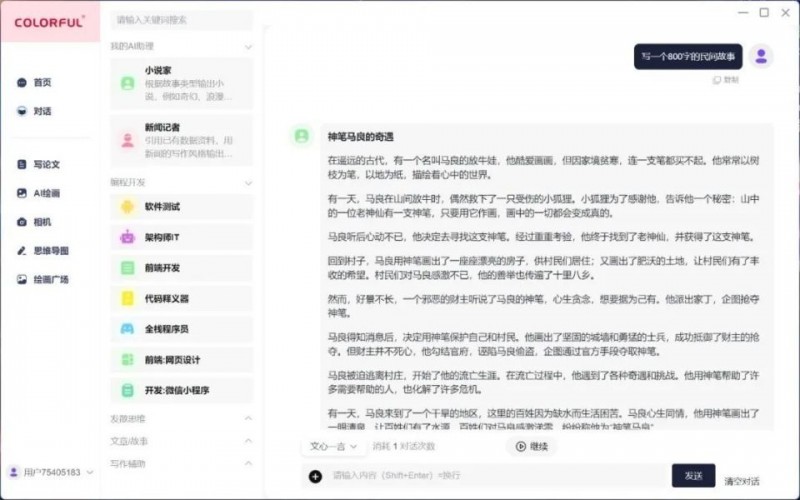800x500 pixels.
Task: Open the 相机 camera tool
Action: tap(40, 221)
